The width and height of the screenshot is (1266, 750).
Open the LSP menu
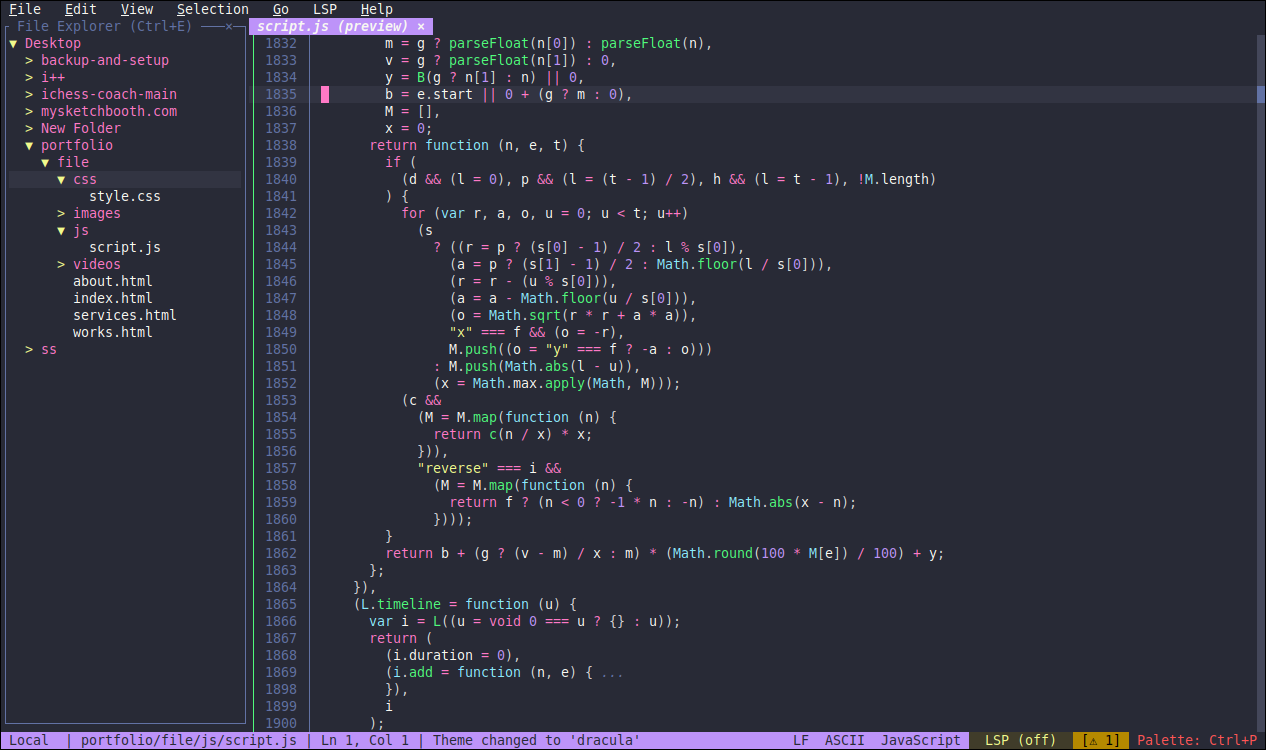(x=325, y=9)
